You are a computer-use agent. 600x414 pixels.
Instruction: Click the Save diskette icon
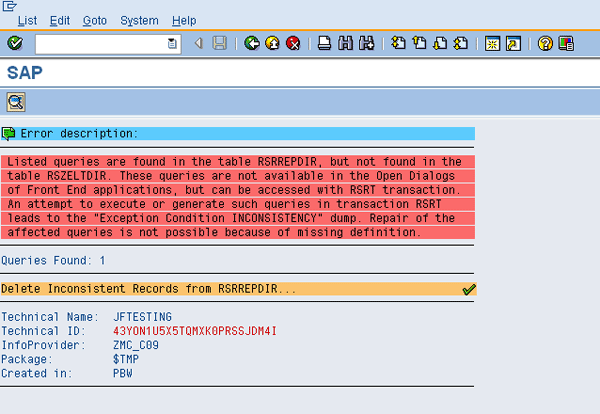pos(220,43)
